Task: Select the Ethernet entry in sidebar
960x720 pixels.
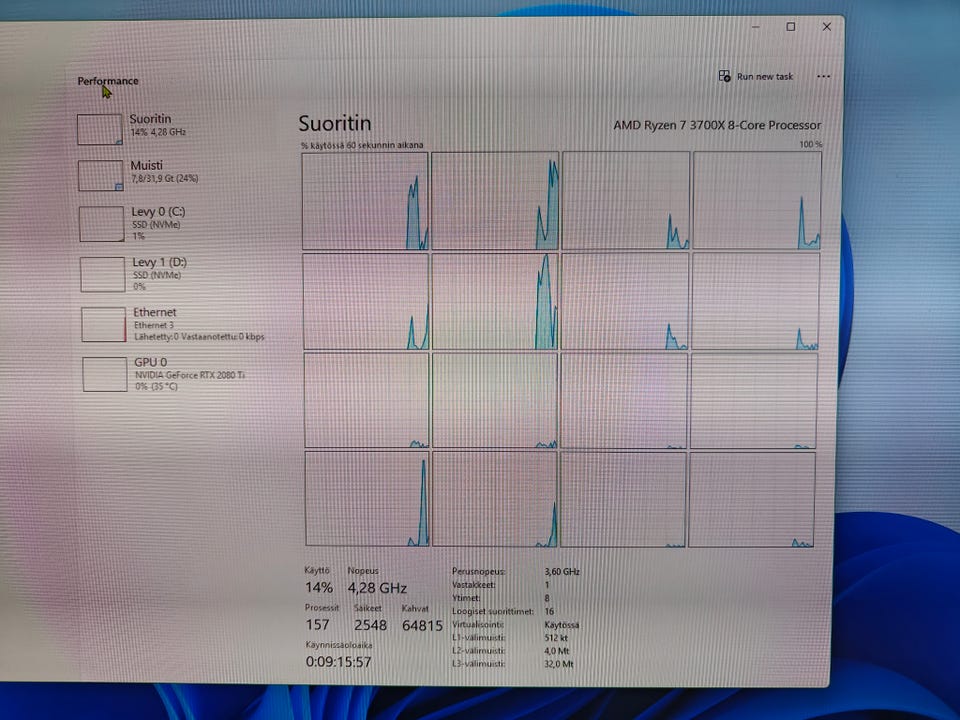Action: point(174,324)
